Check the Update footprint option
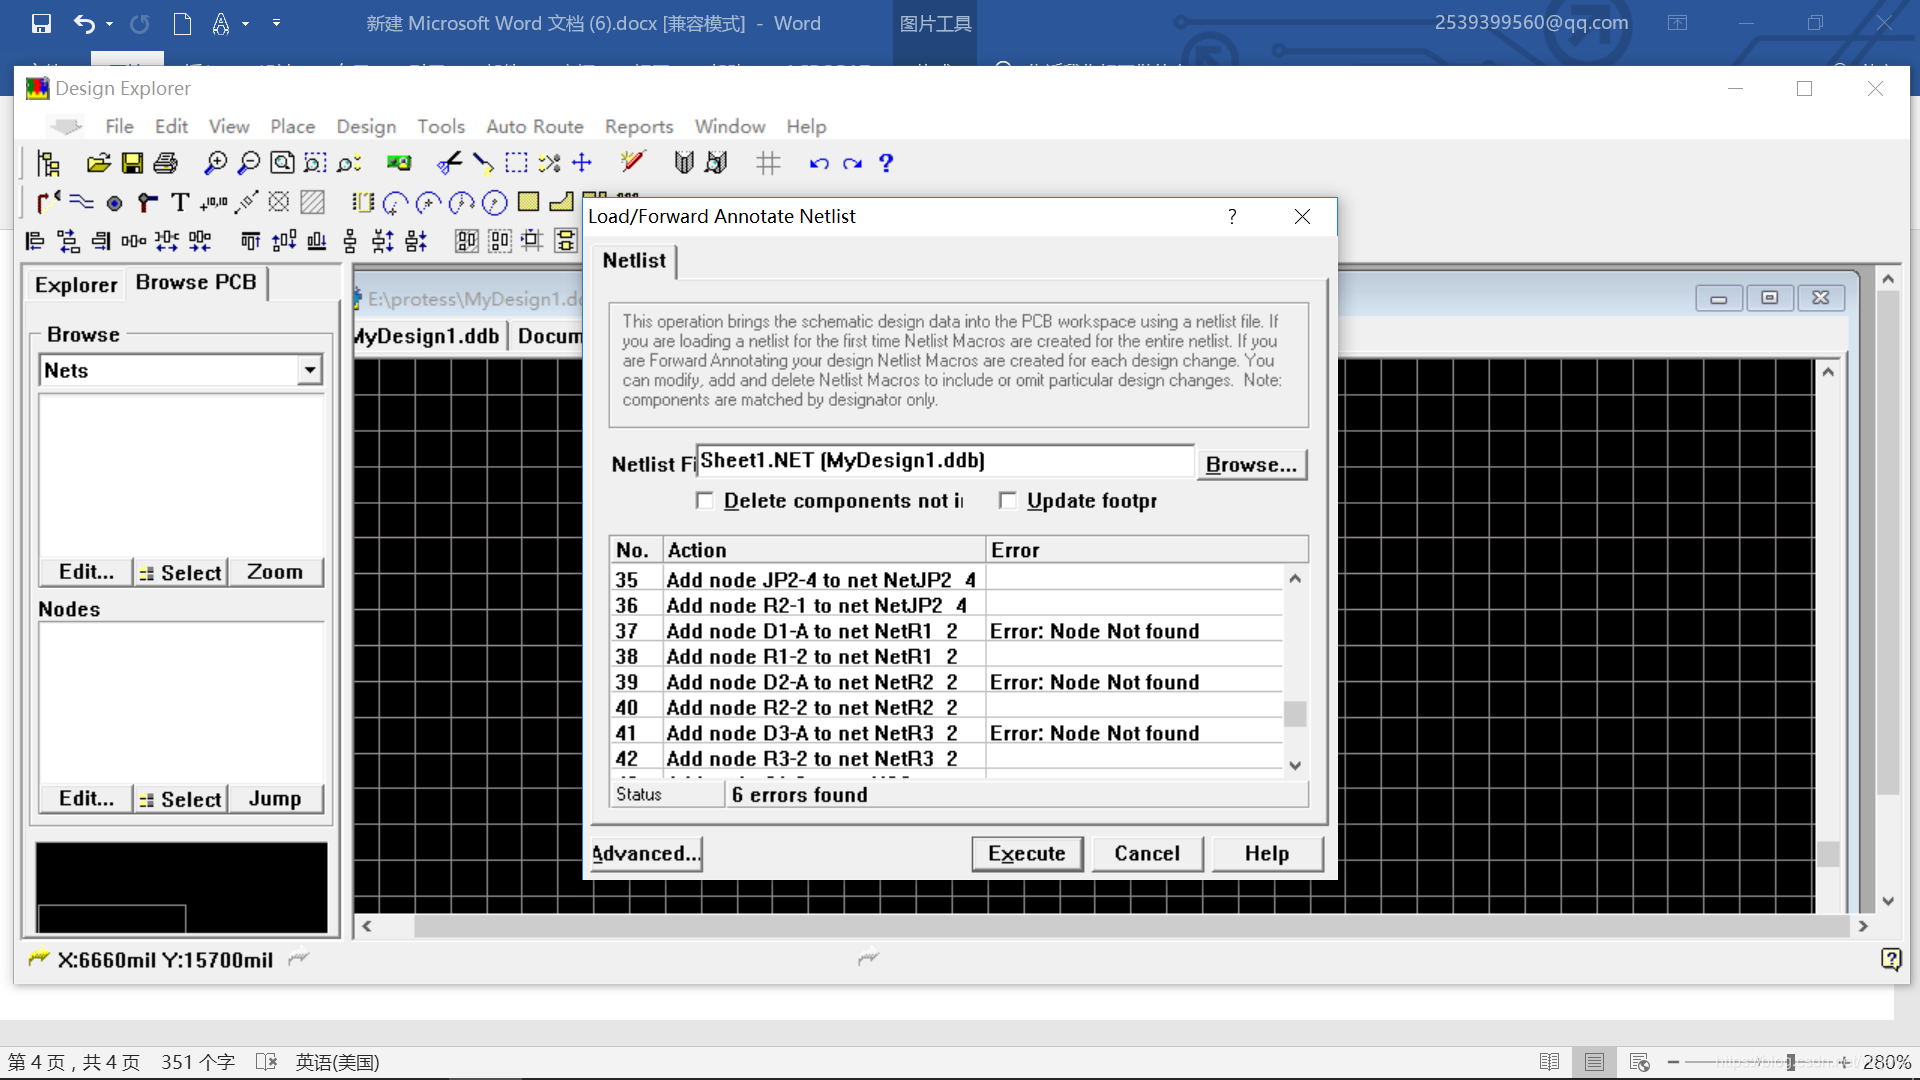Image resolution: width=1920 pixels, height=1080 pixels. [1008, 500]
